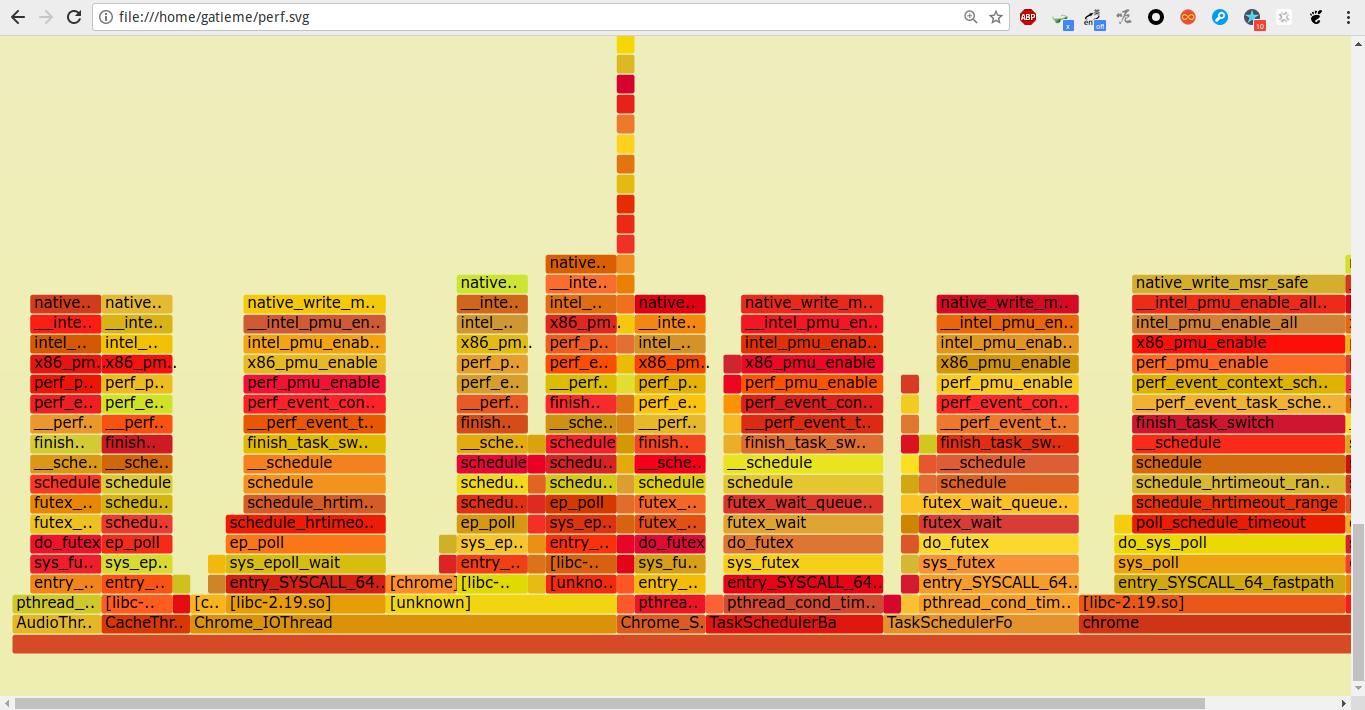Click the black circle extension icon
This screenshot has height=710, width=1365.
click(x=1156, y=17)
